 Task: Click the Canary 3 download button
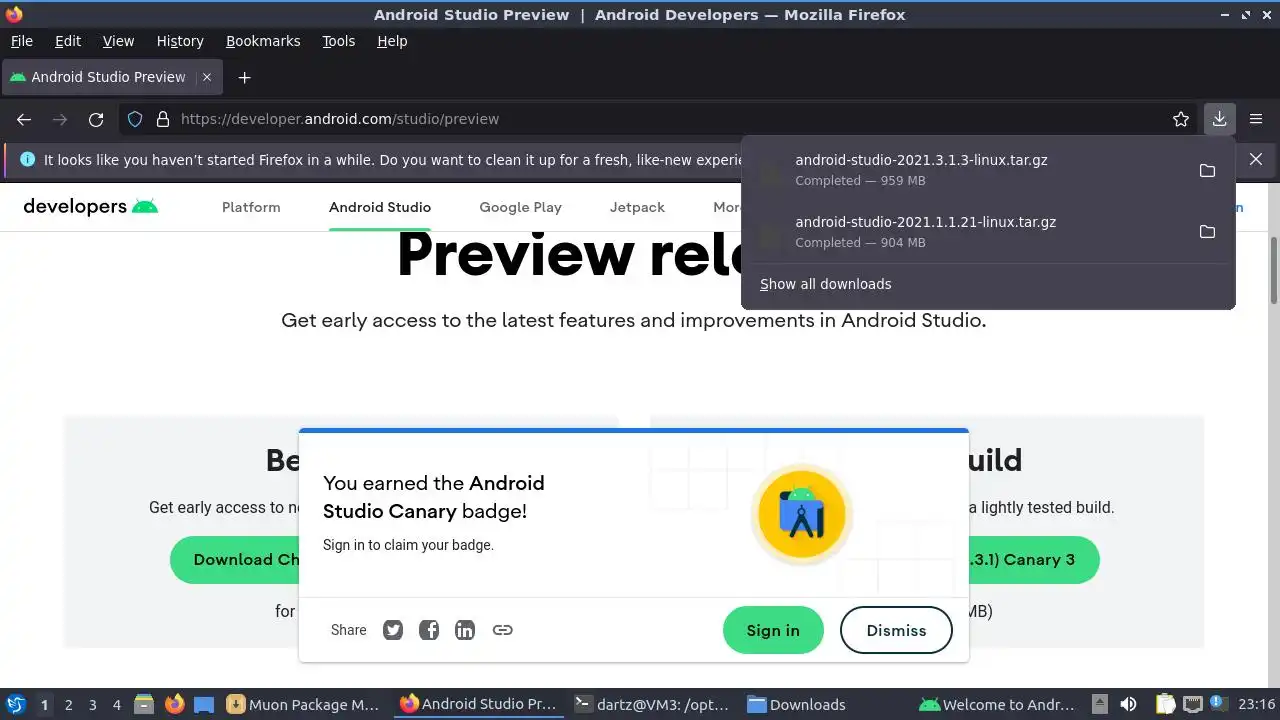1034,560
